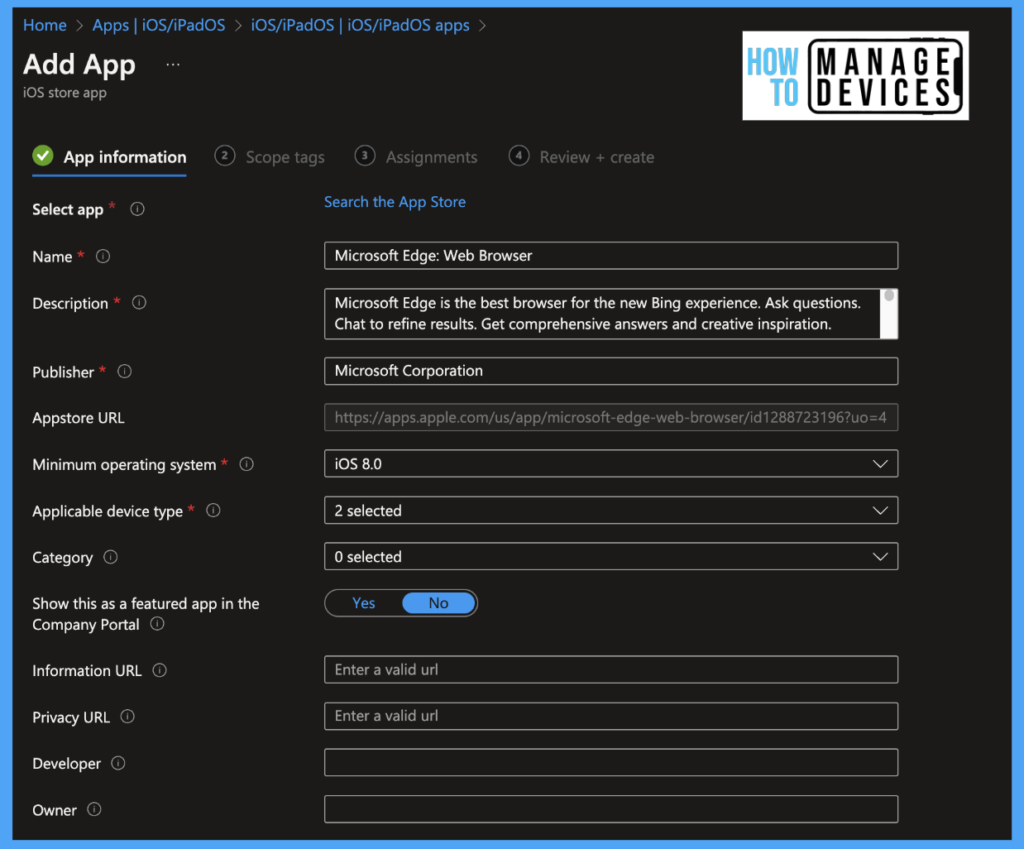This screenshot has height=849, width=1024.
Task: Open iOS/iPadOS | iOS/iPadOS apps breadcrumb link
Action: click(x=360, y=25)
